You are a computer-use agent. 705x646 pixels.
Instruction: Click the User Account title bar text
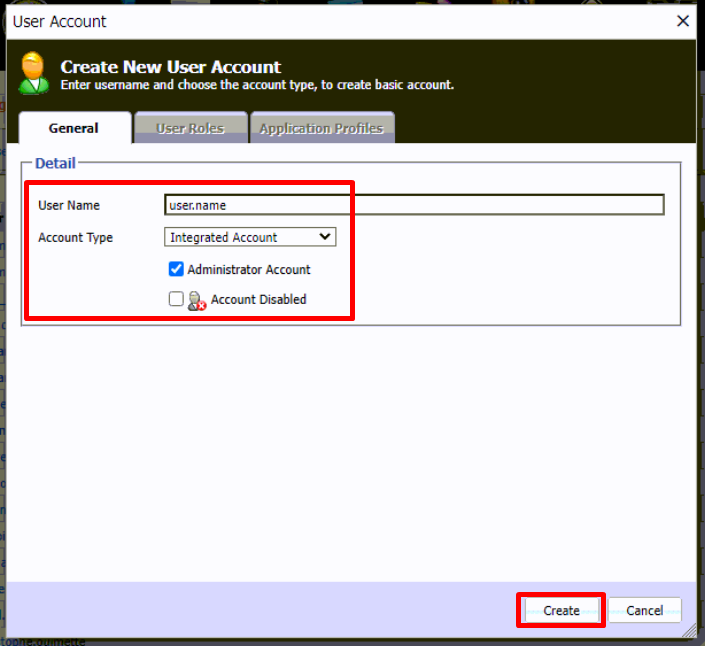click(x=60, y=21)
